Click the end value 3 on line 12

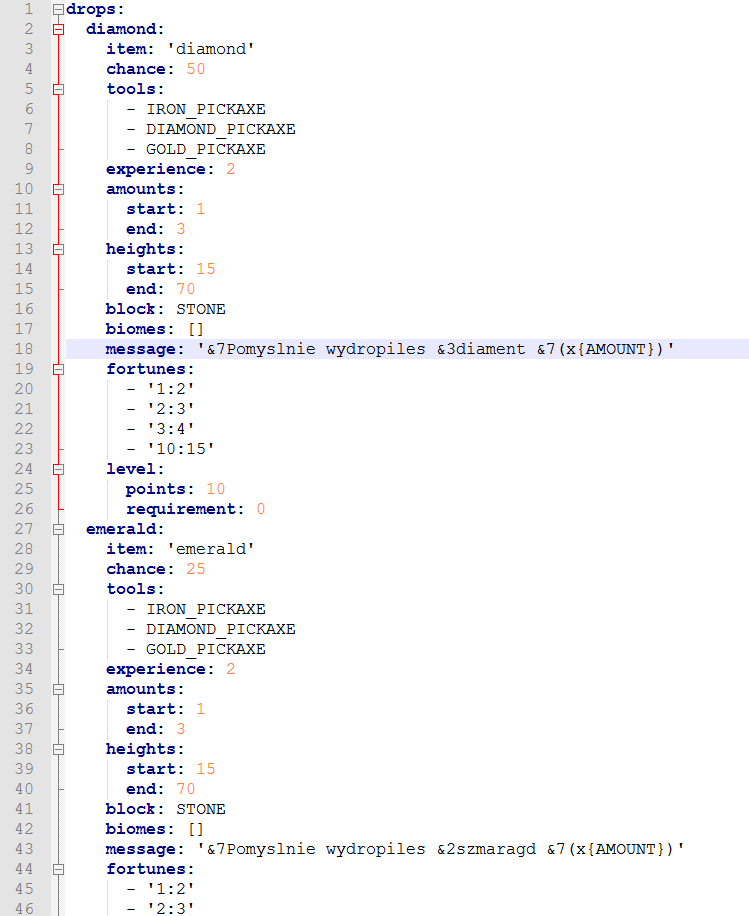[x=181, y=229]
